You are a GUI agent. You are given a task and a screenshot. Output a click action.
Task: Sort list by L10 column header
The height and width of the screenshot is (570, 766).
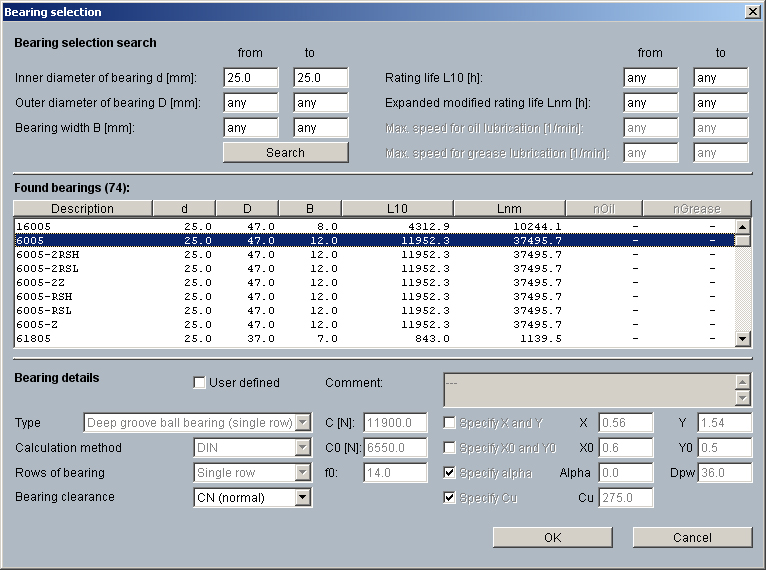pyautogui.click(x=397, y=209)
